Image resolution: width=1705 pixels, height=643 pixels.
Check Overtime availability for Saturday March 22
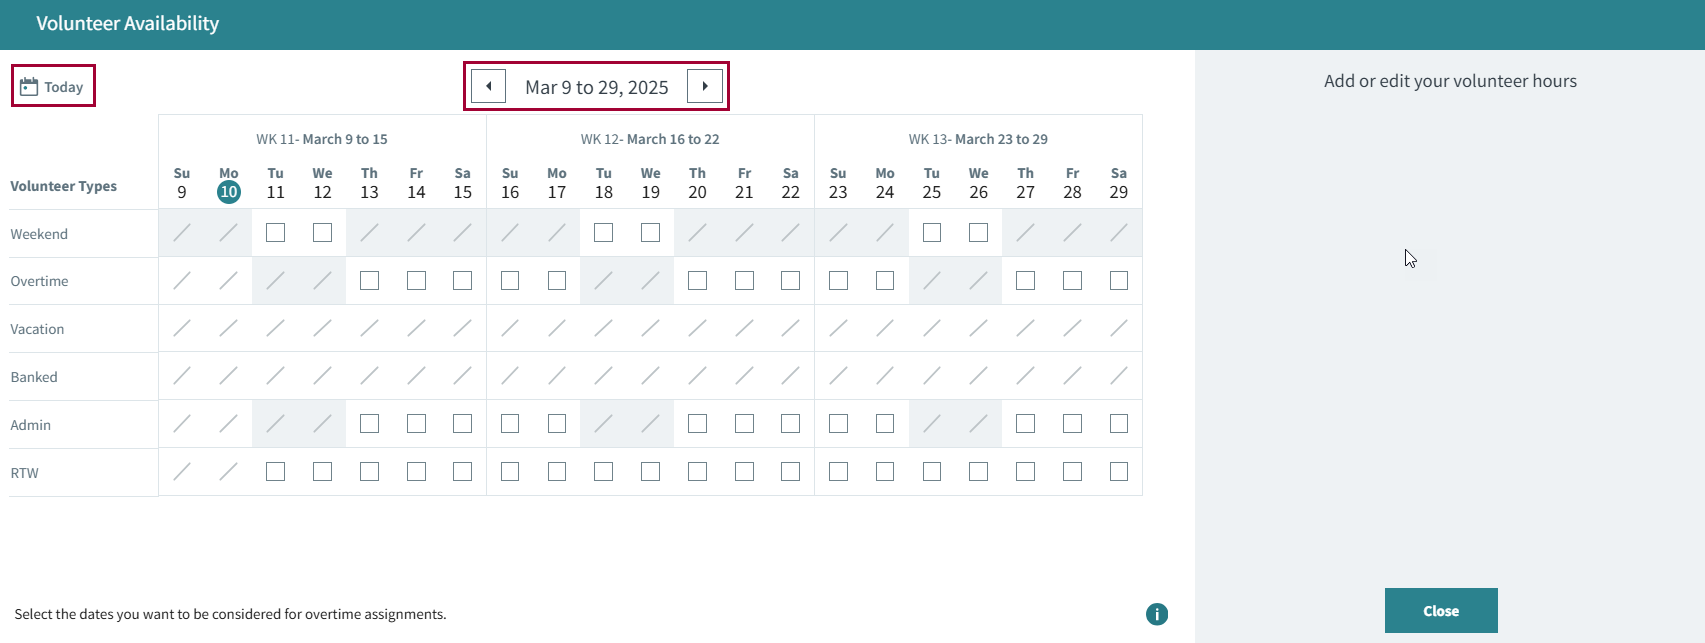[790, 281]
